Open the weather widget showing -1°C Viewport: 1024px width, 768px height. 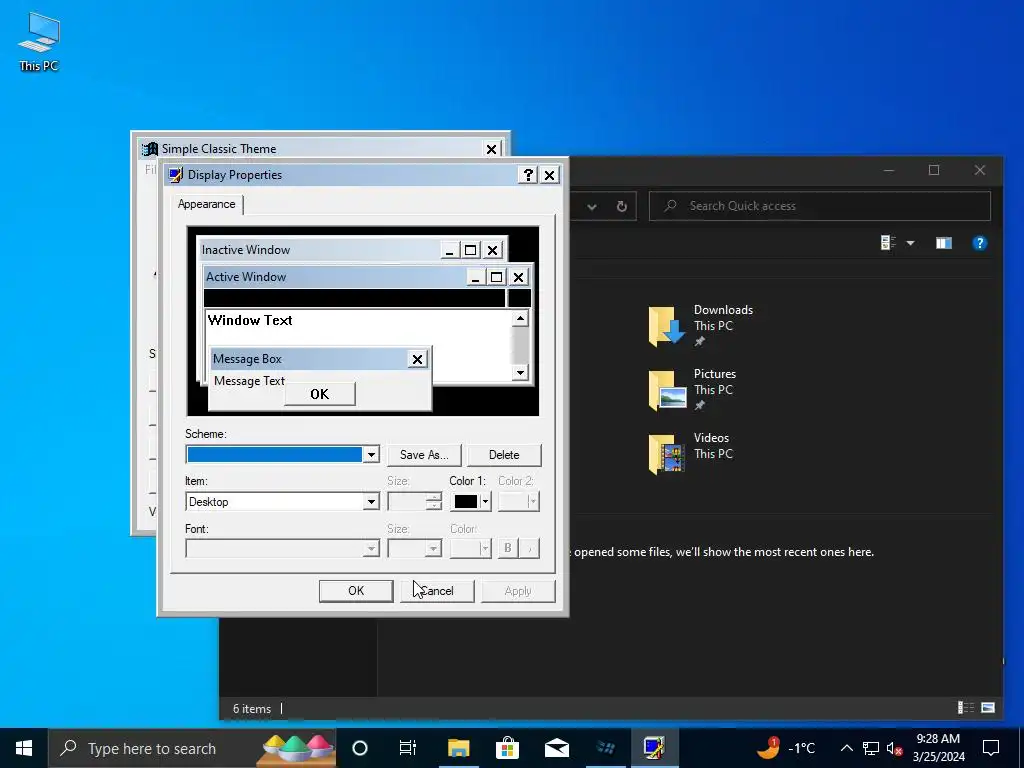coord(785,748)
